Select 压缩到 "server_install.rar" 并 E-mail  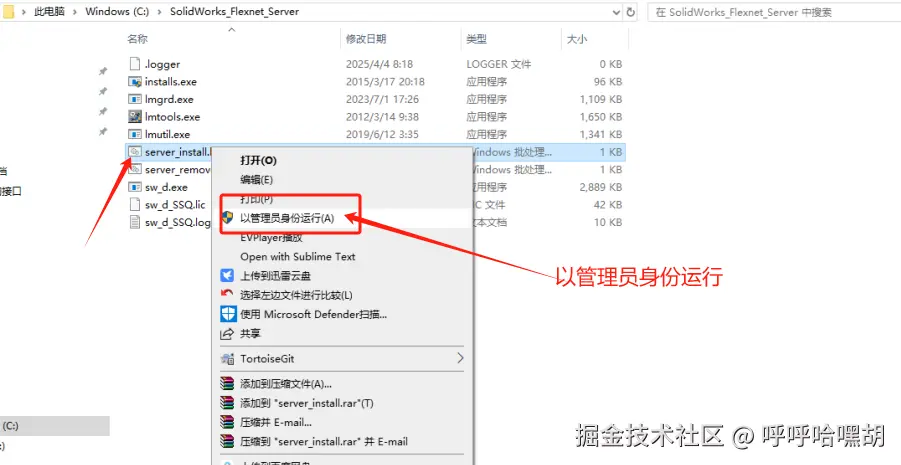point(324,441)
